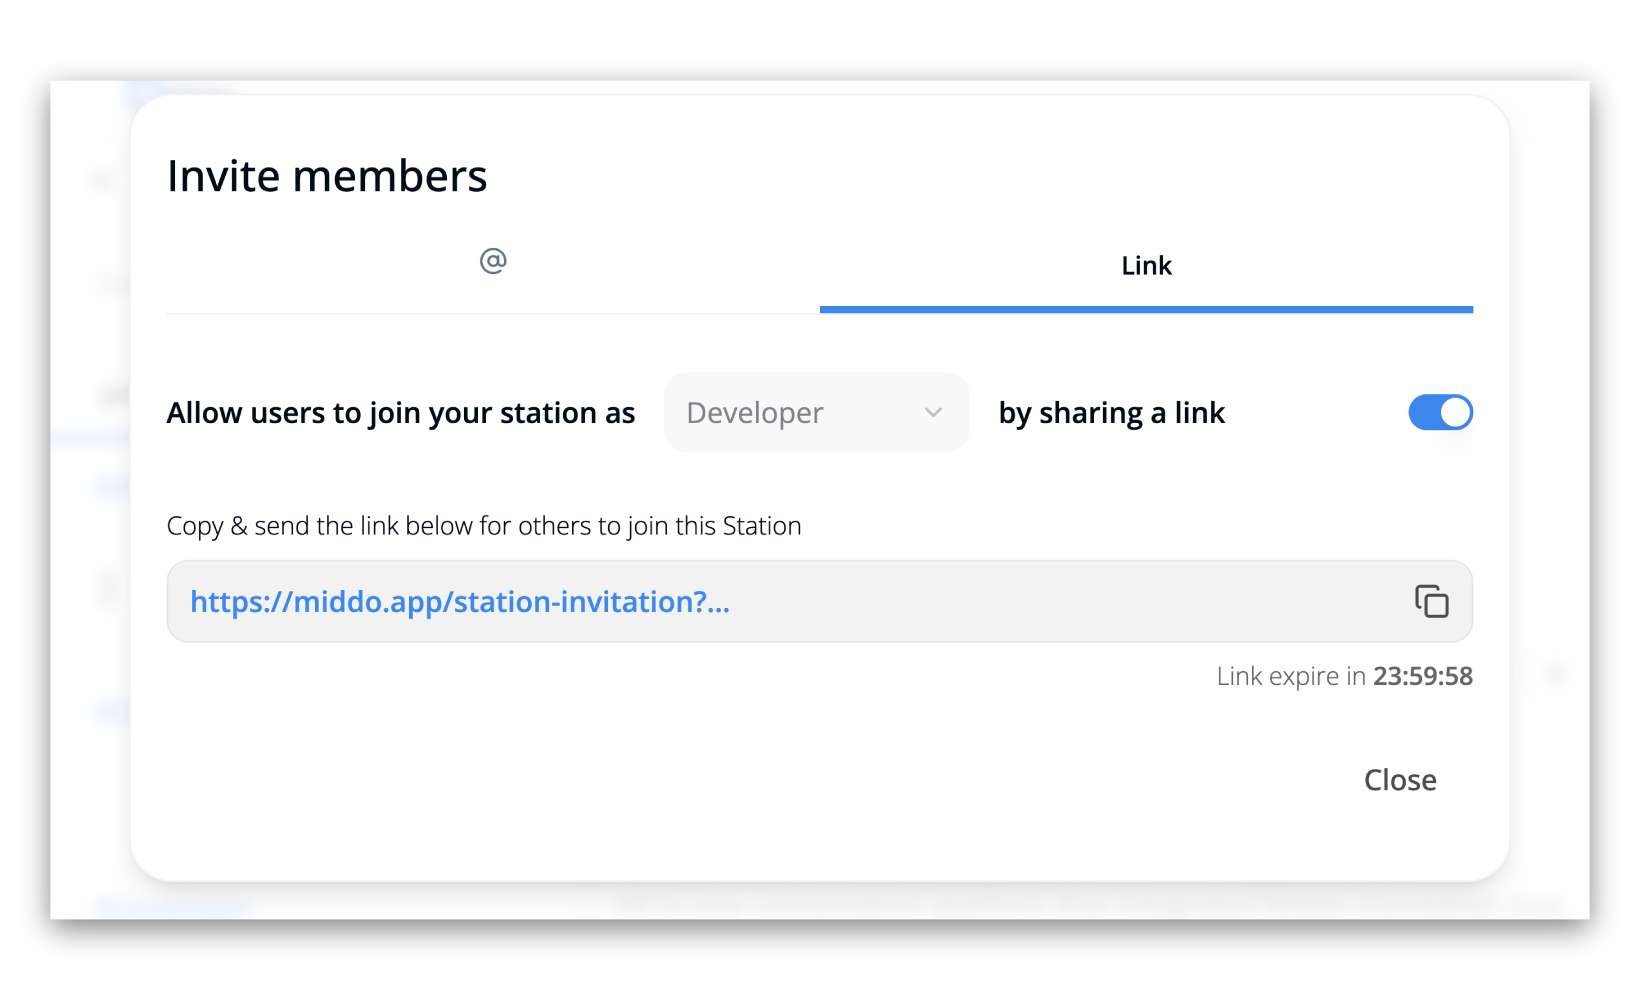
Task: Click the "Copy & send the link below" instruction
Action: click(483, 526)
